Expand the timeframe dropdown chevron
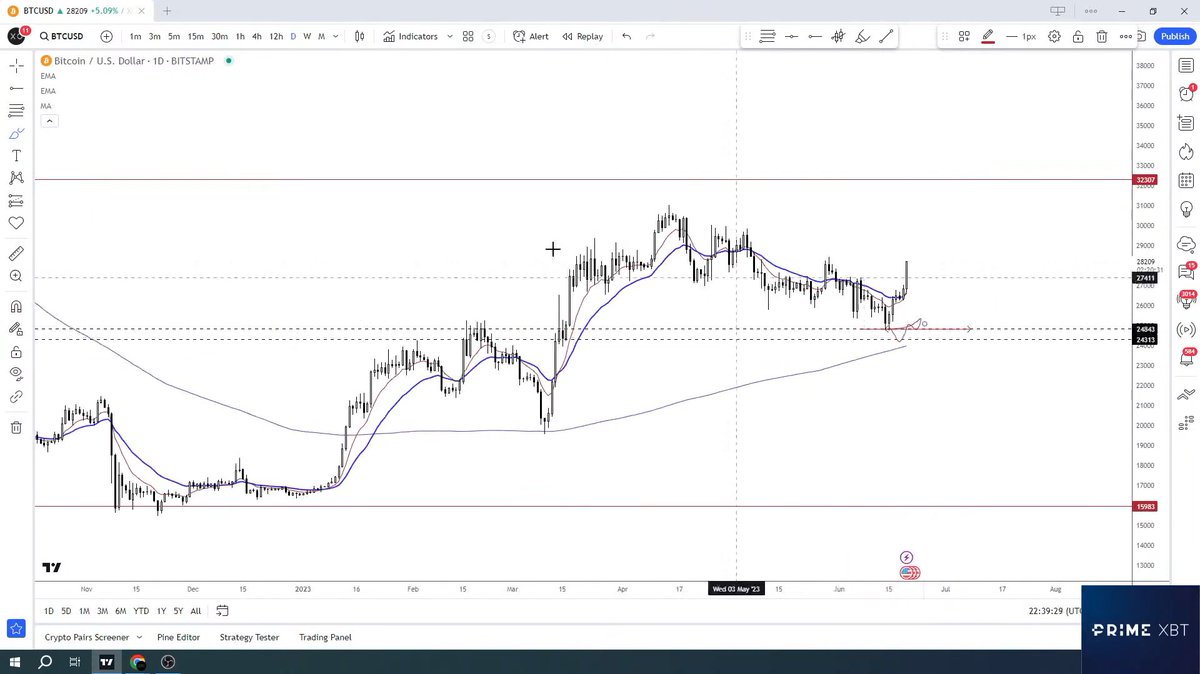This screenshot has height=674, width=1200. coord(335,36)
